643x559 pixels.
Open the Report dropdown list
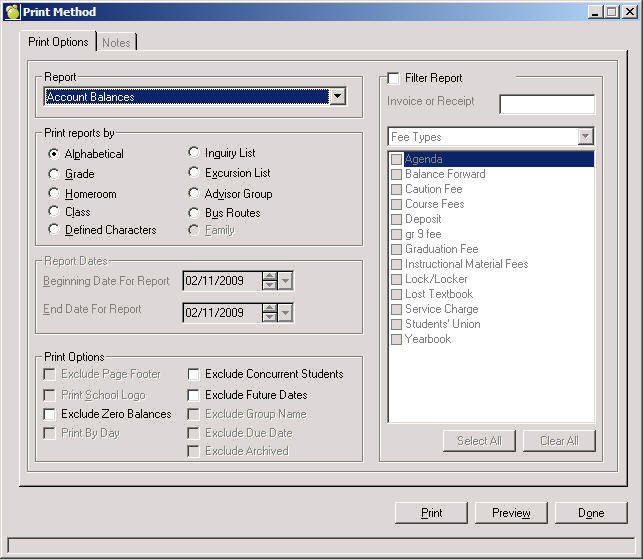337,97
